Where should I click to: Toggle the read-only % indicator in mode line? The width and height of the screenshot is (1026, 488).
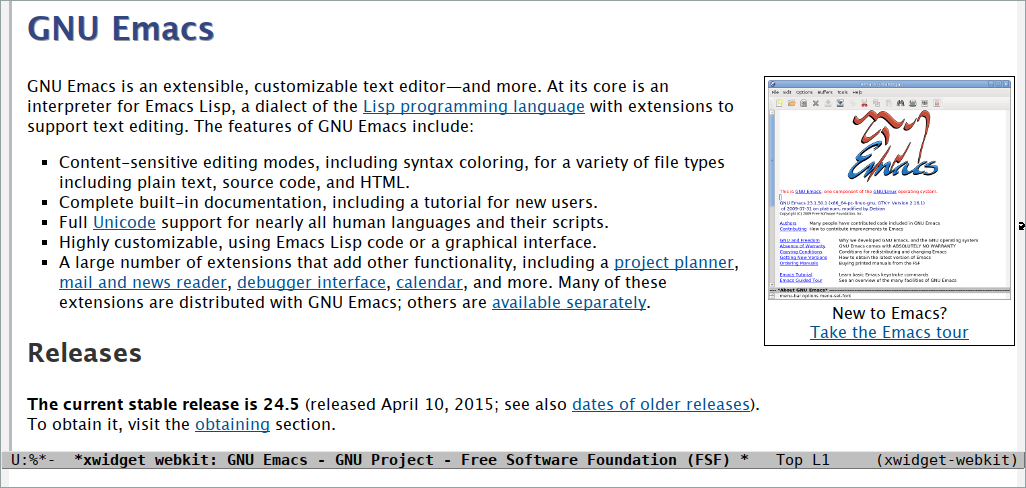pyautogui.click(x=33, y=461)
